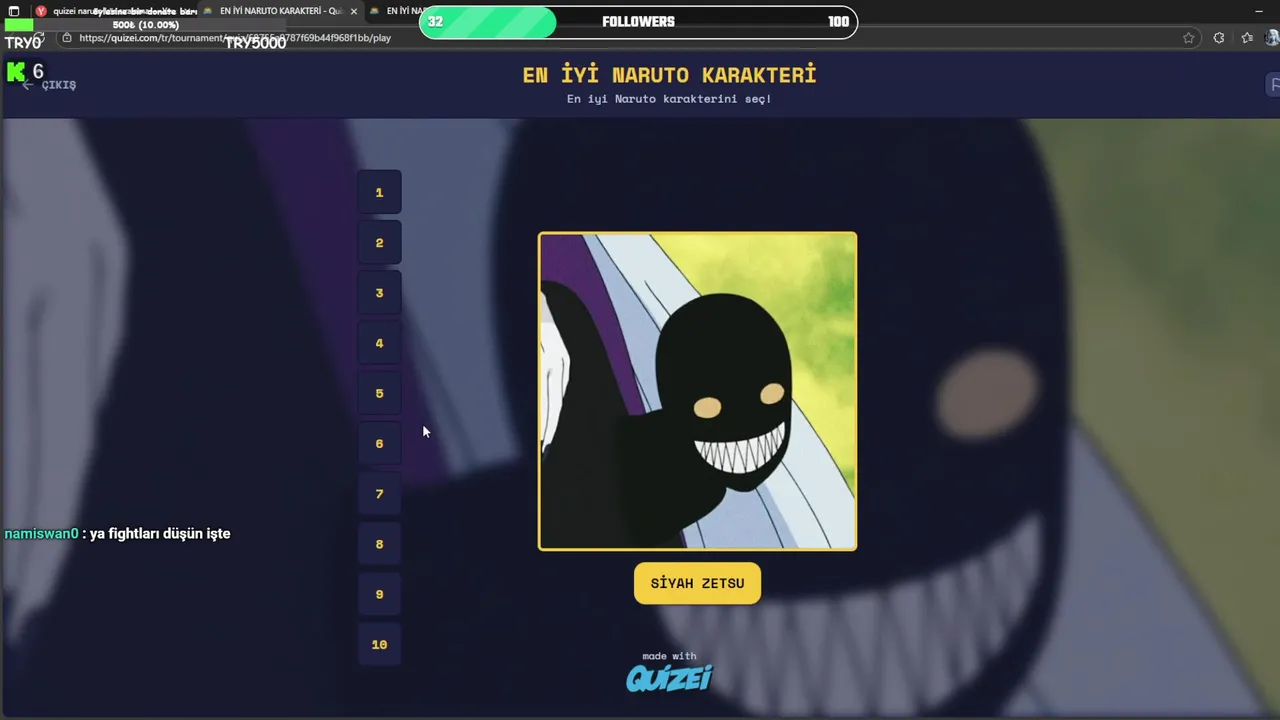Place character in rank slot 3
Screen dimensions: 1280x720
coord(379,293)
